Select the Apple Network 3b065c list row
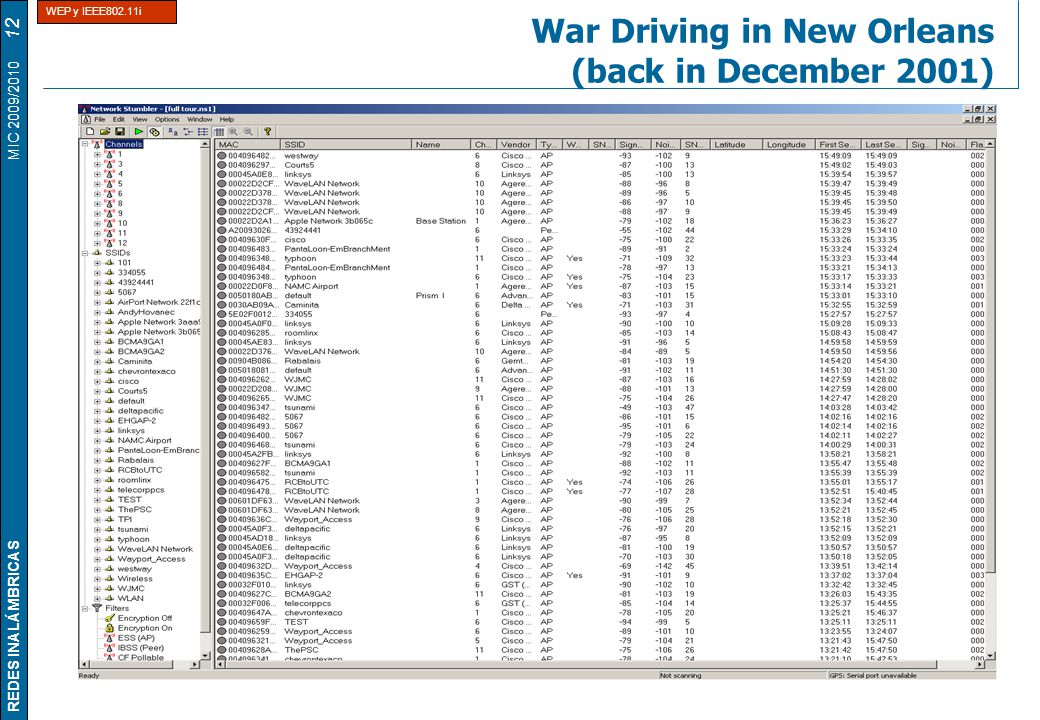This screenshot has width=1040, height=720. pos(600,221)
